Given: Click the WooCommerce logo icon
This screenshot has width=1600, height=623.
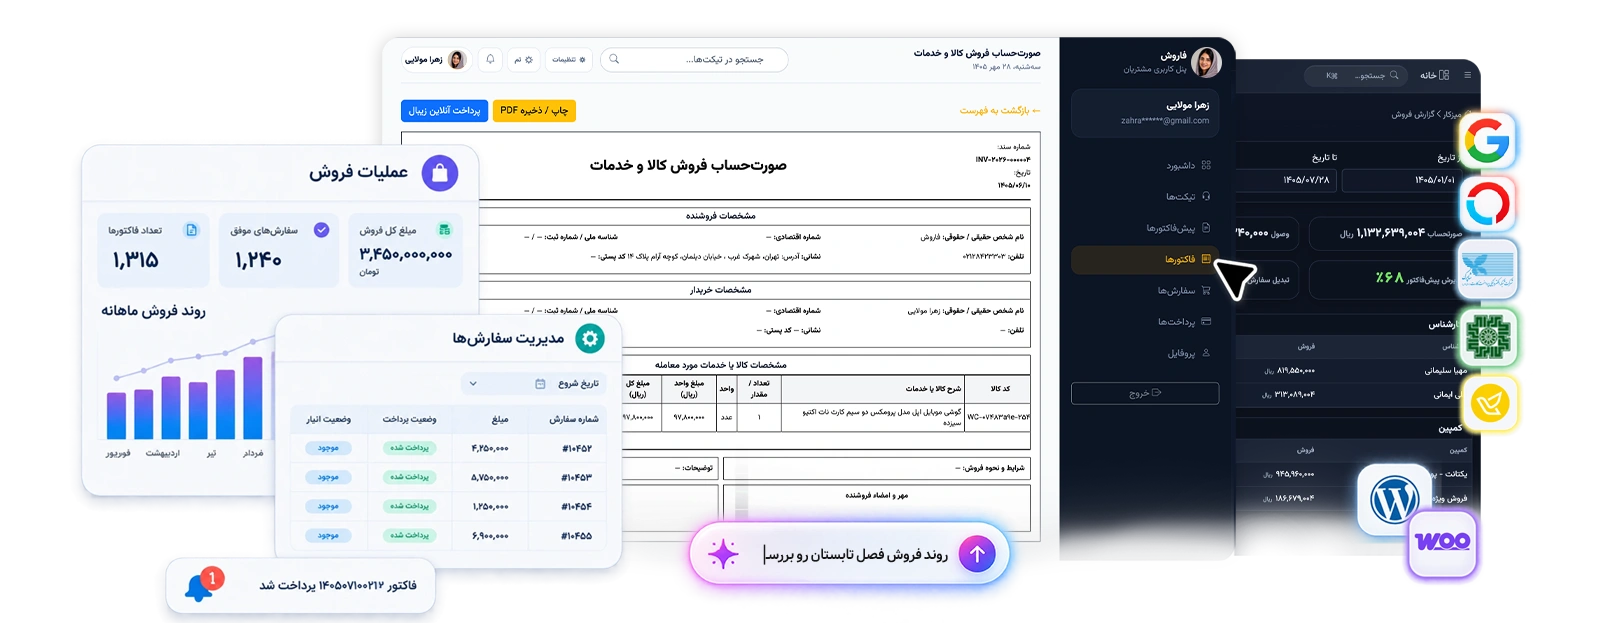Looking at the screenshot, I should (1443, 543).
